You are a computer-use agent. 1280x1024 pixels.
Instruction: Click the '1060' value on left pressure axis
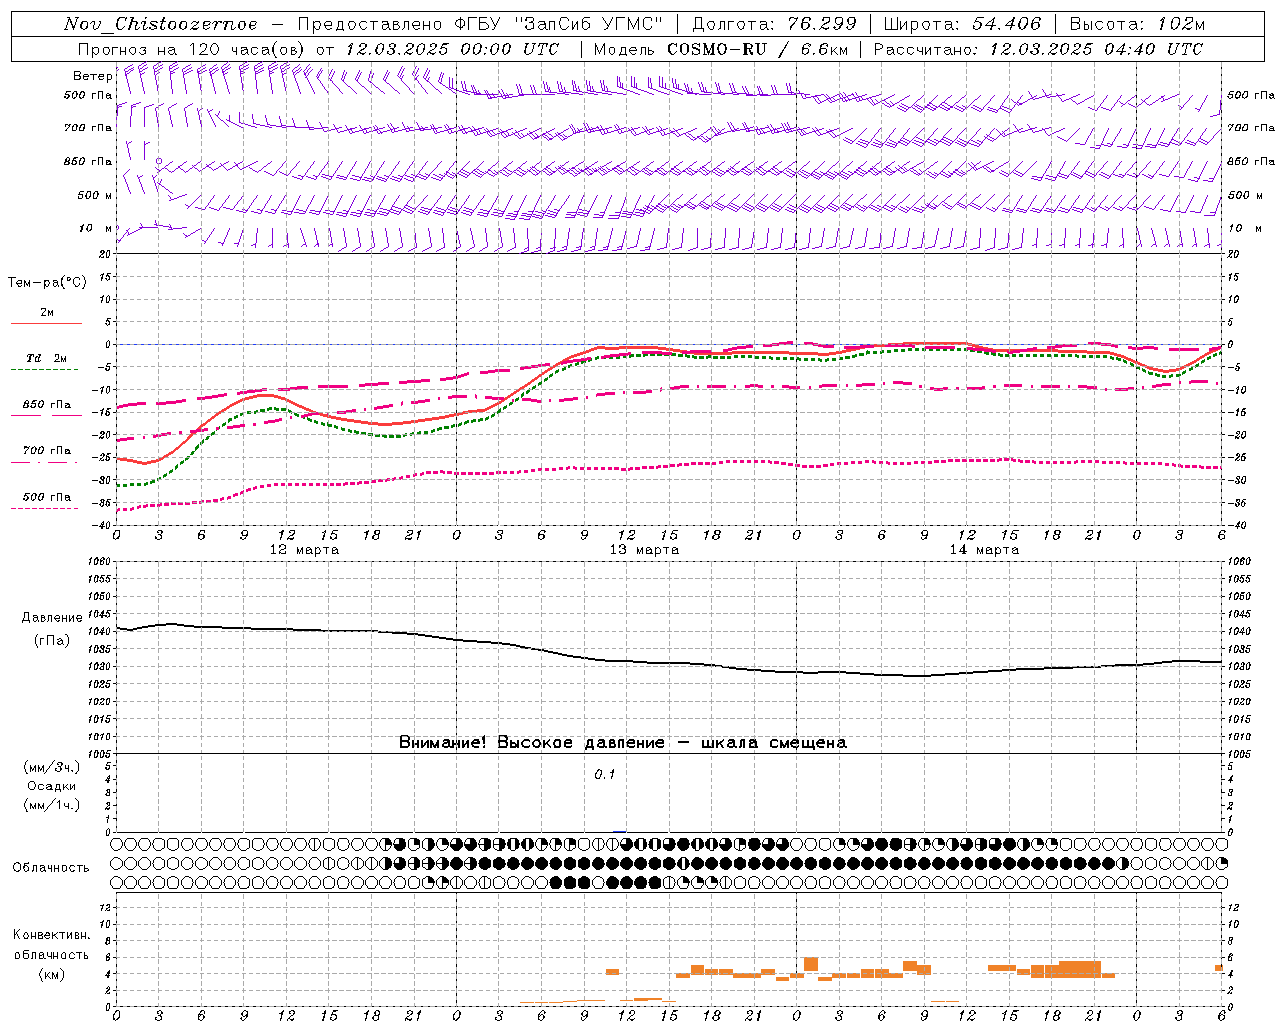point(101,562)
